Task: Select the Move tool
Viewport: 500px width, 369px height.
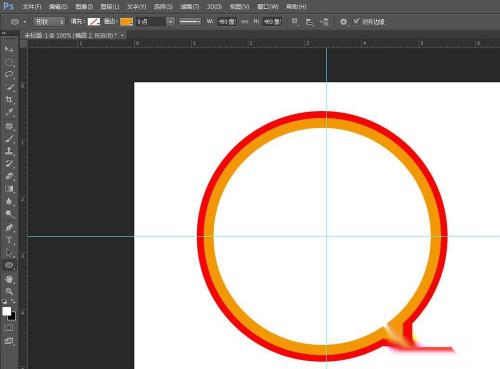Action: [x=9, y=49]
